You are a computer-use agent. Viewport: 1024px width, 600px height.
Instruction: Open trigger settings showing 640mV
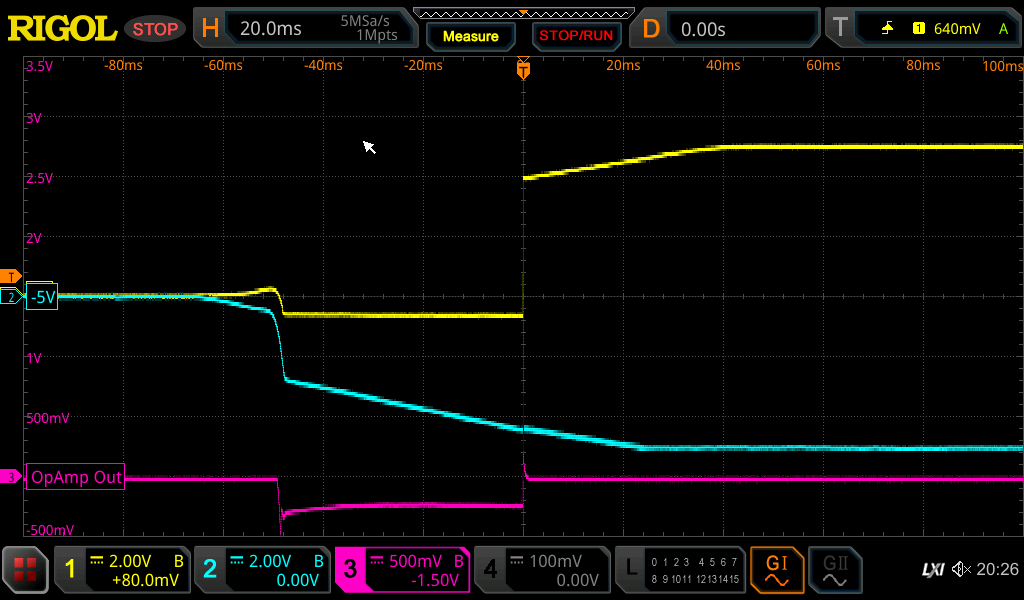[922, 29]
